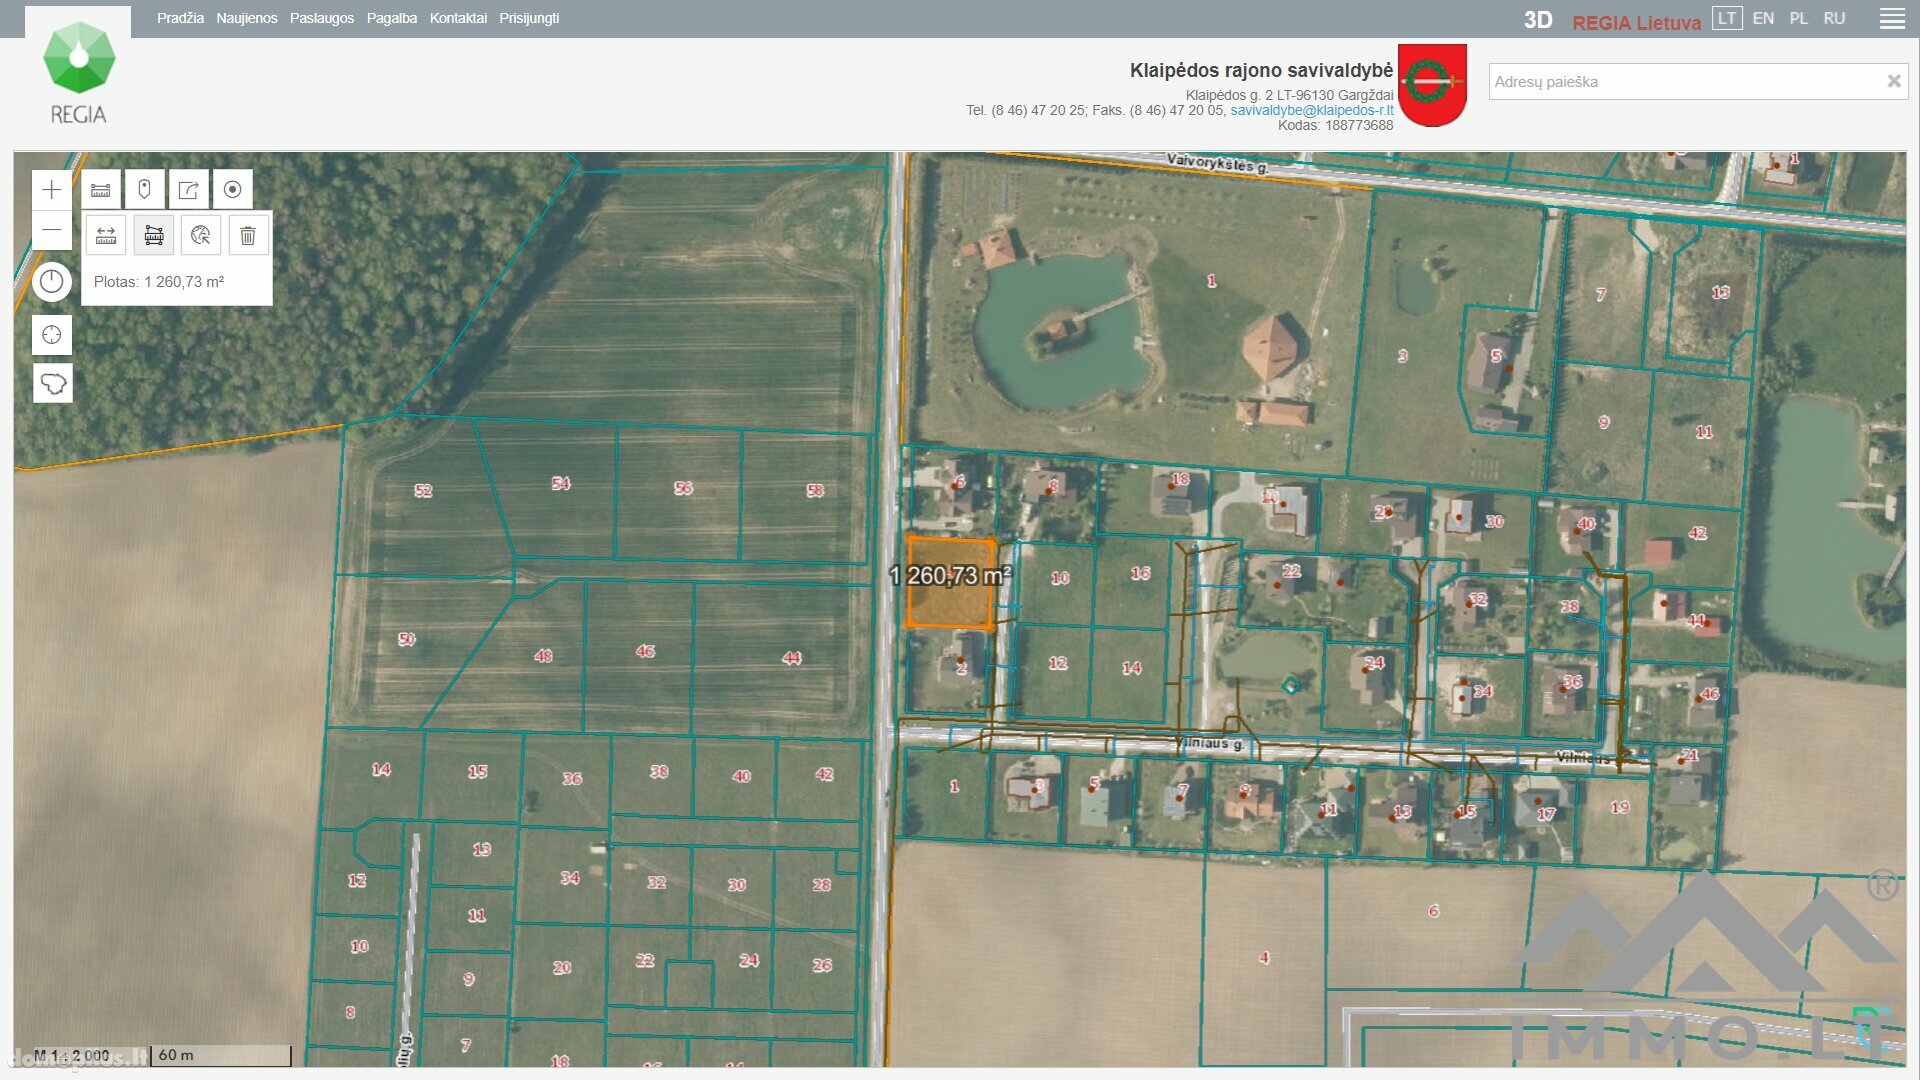Click parcel number 56 on the map
The width and height of the screenshot is (1920, 1080).
click(x=683, y=488)
